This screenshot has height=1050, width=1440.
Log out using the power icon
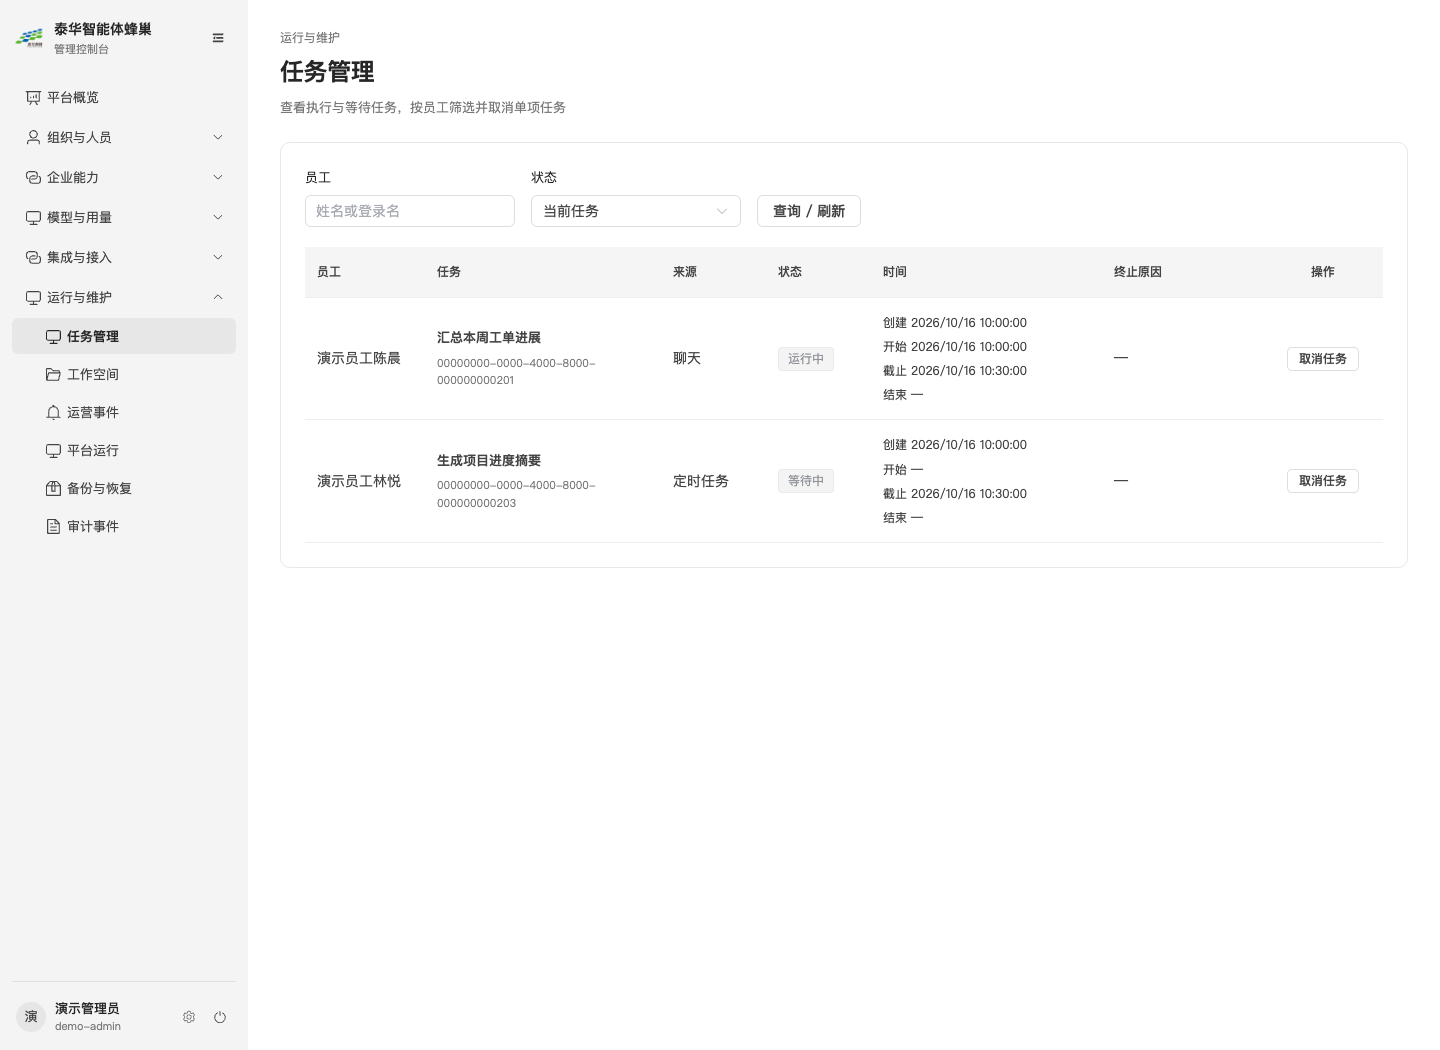coord(220,1017)
